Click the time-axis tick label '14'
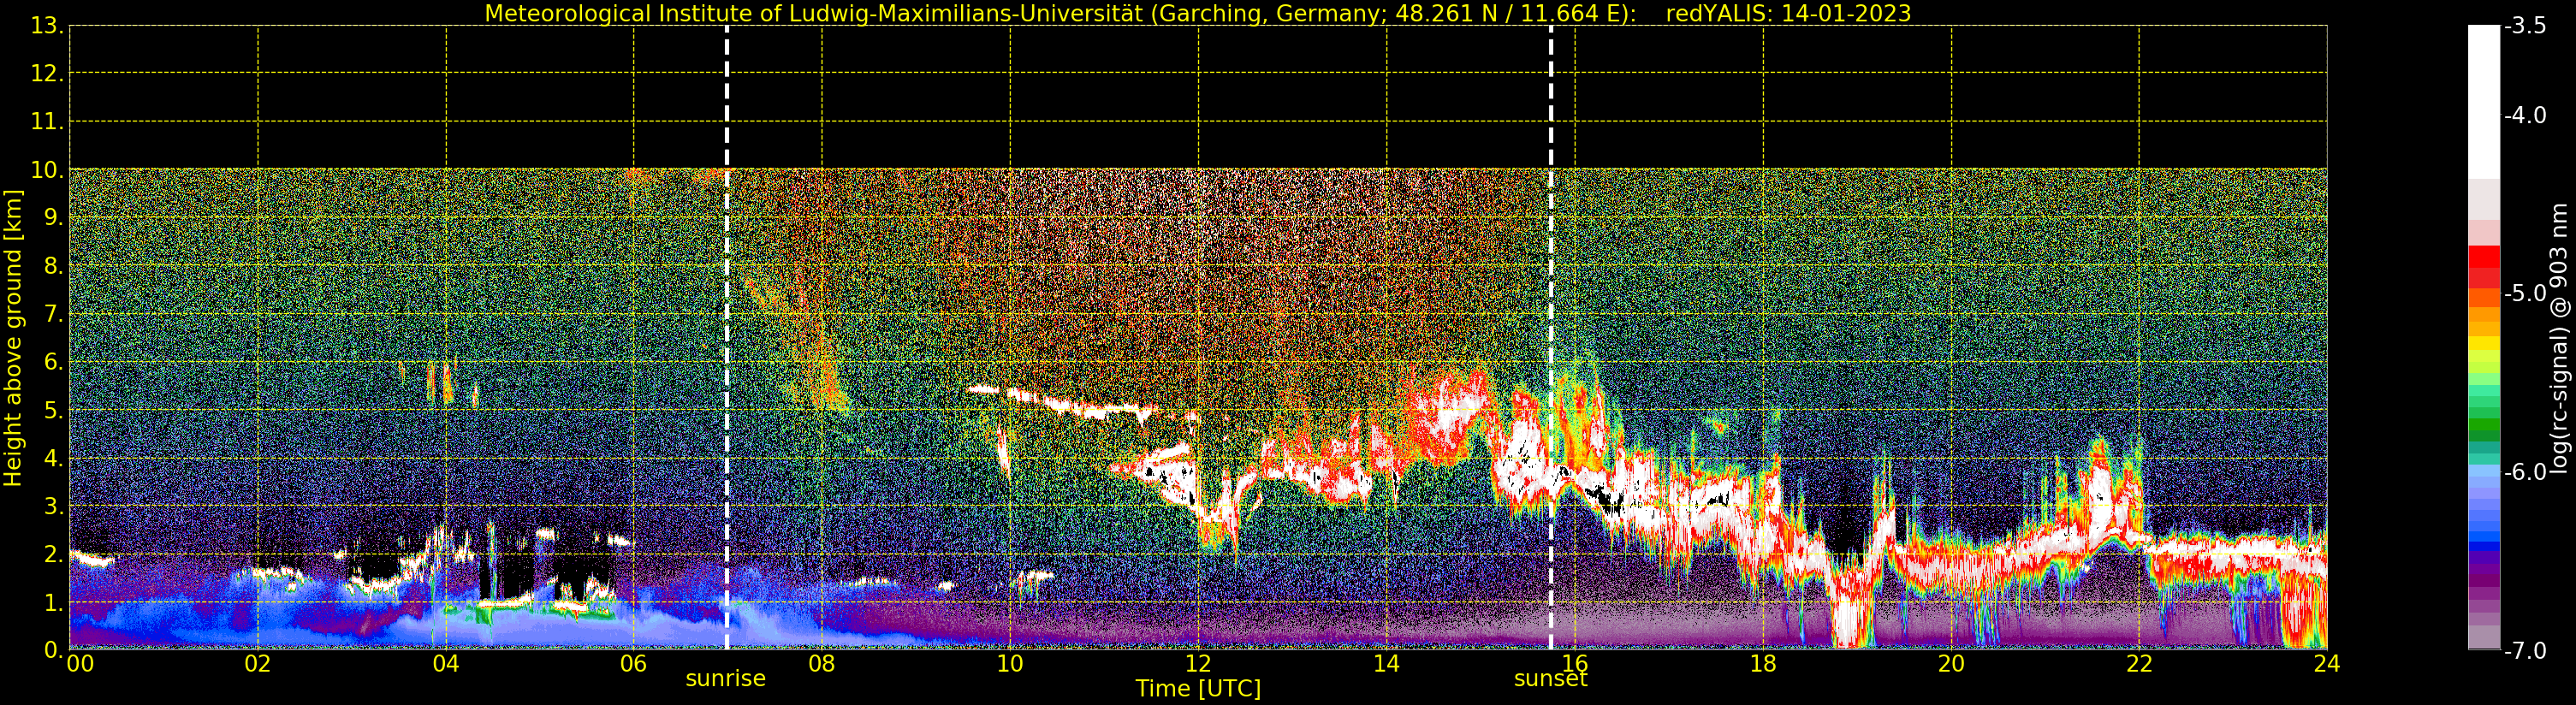This screenshot has height=705, width=2576. 1386,664
